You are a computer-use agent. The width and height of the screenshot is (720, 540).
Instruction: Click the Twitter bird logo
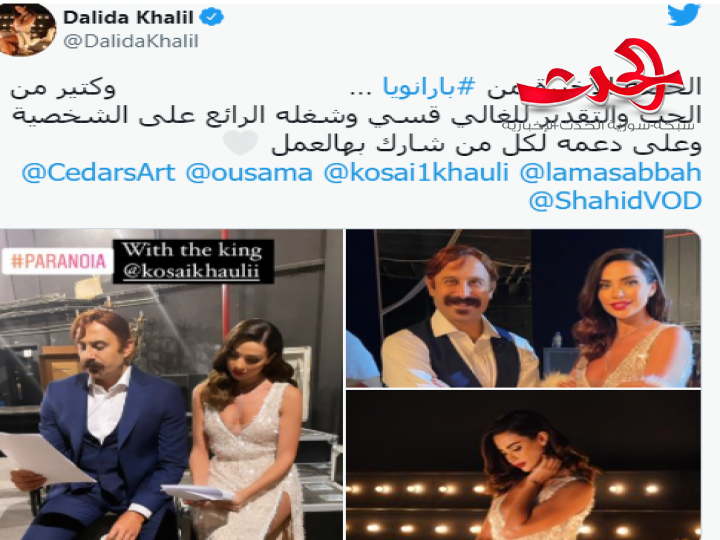tap(683, 15)
